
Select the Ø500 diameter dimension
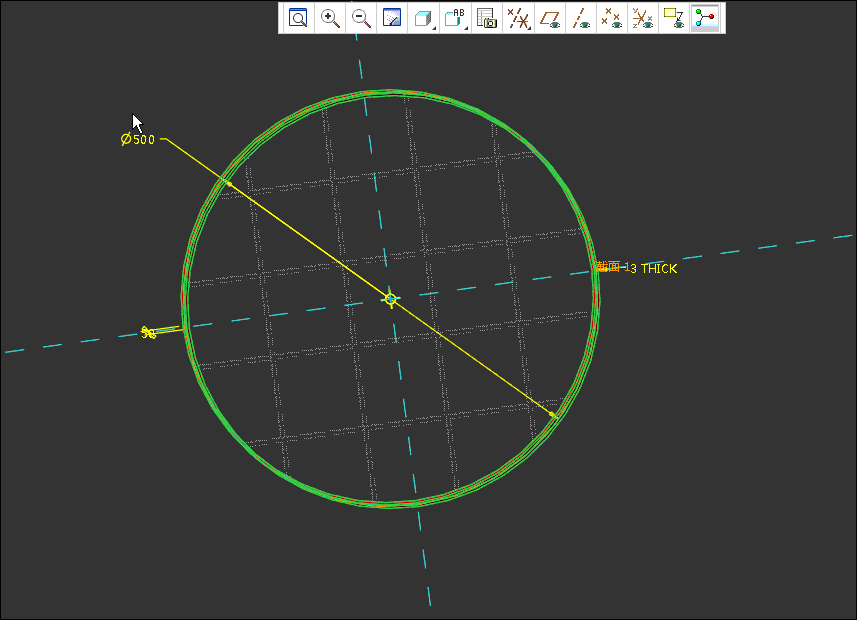[138, 139]
